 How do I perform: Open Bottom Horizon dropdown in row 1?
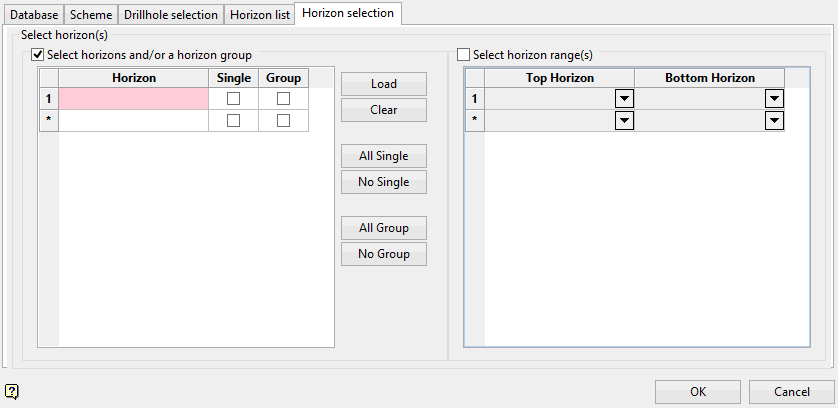click(774, 99)
